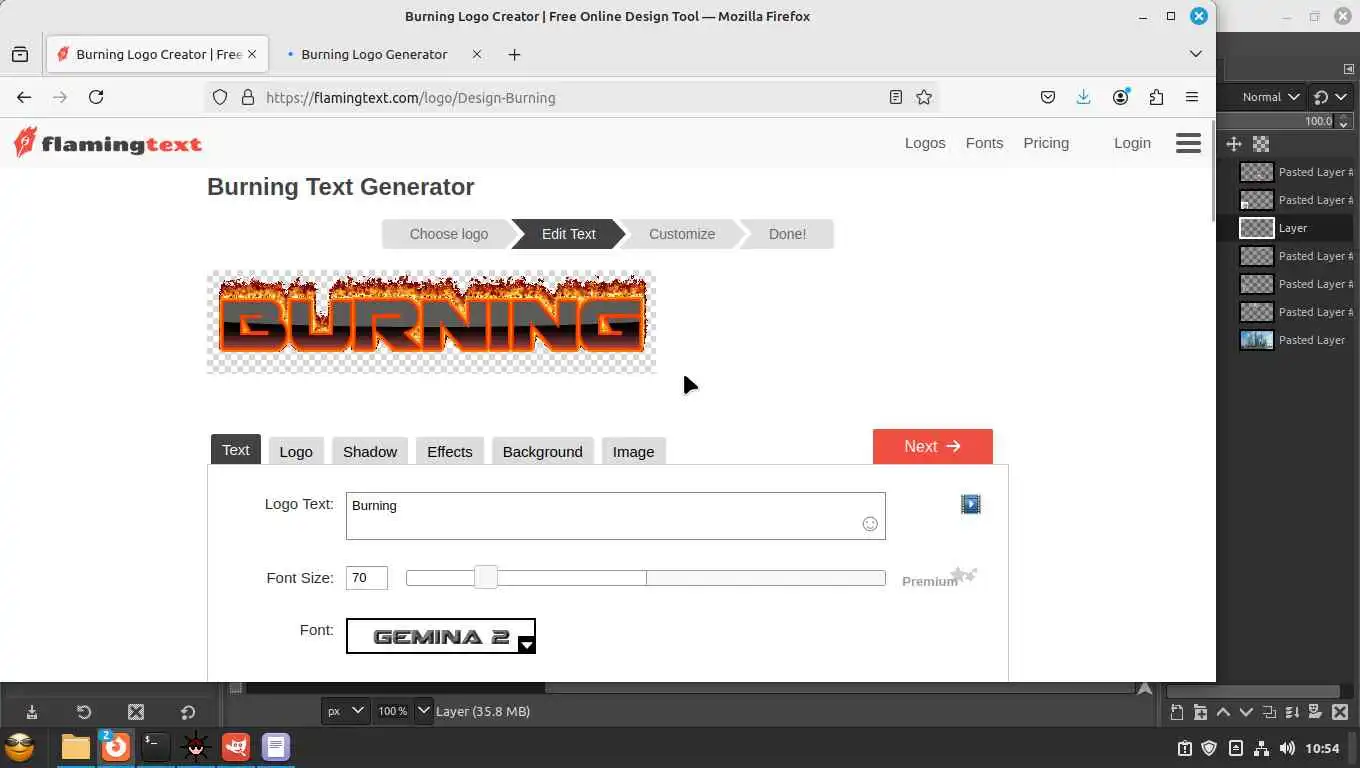Raise layer with up arrow in GIMP
This screenshot has height=768, width=1360.
pyautogui.click(x=1223, y=712)
